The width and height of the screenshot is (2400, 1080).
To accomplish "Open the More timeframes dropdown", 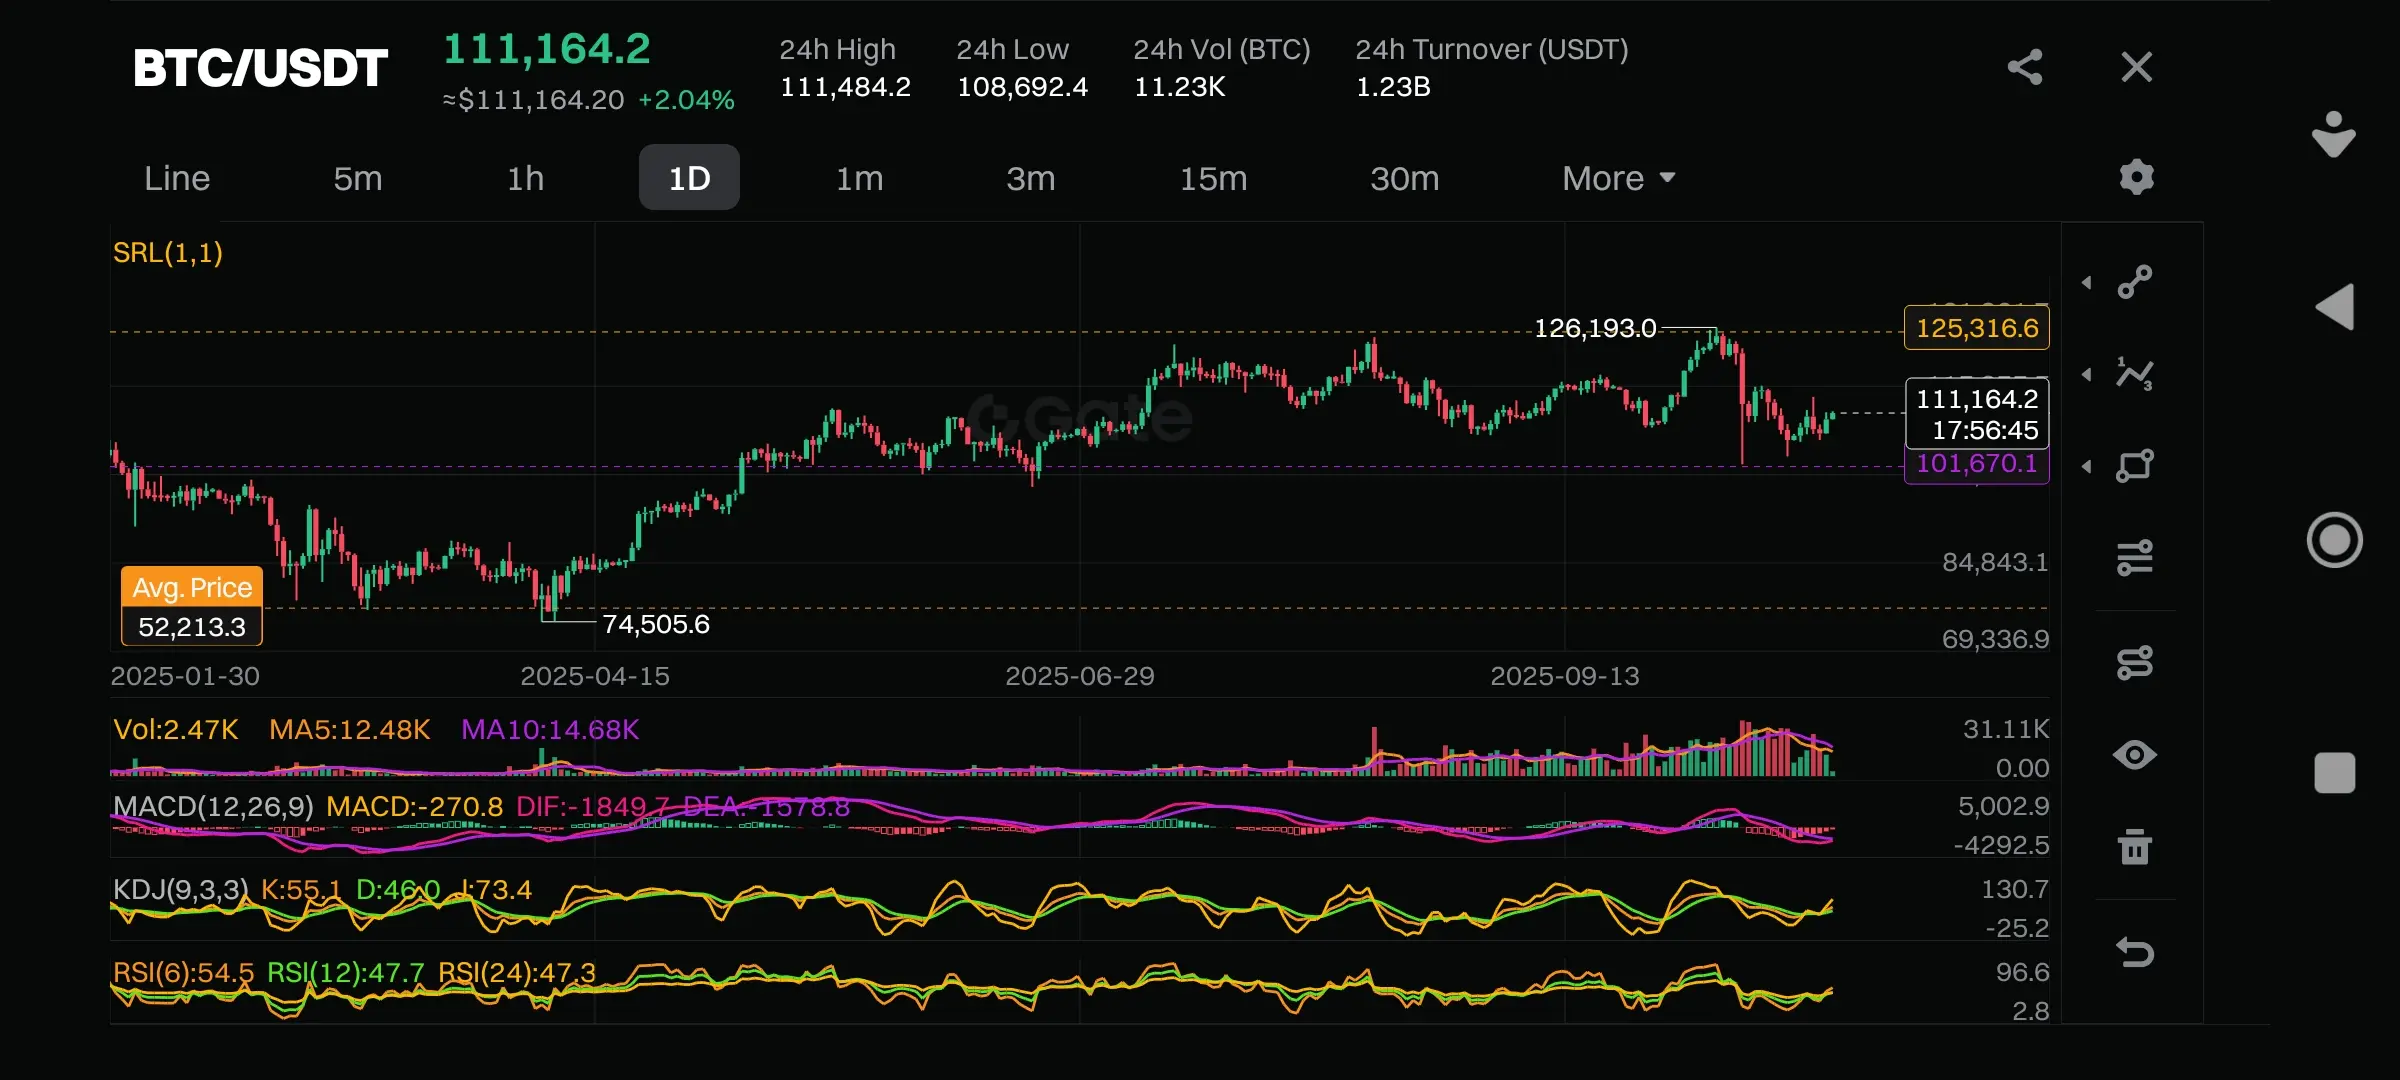I will click(1618, 178).
